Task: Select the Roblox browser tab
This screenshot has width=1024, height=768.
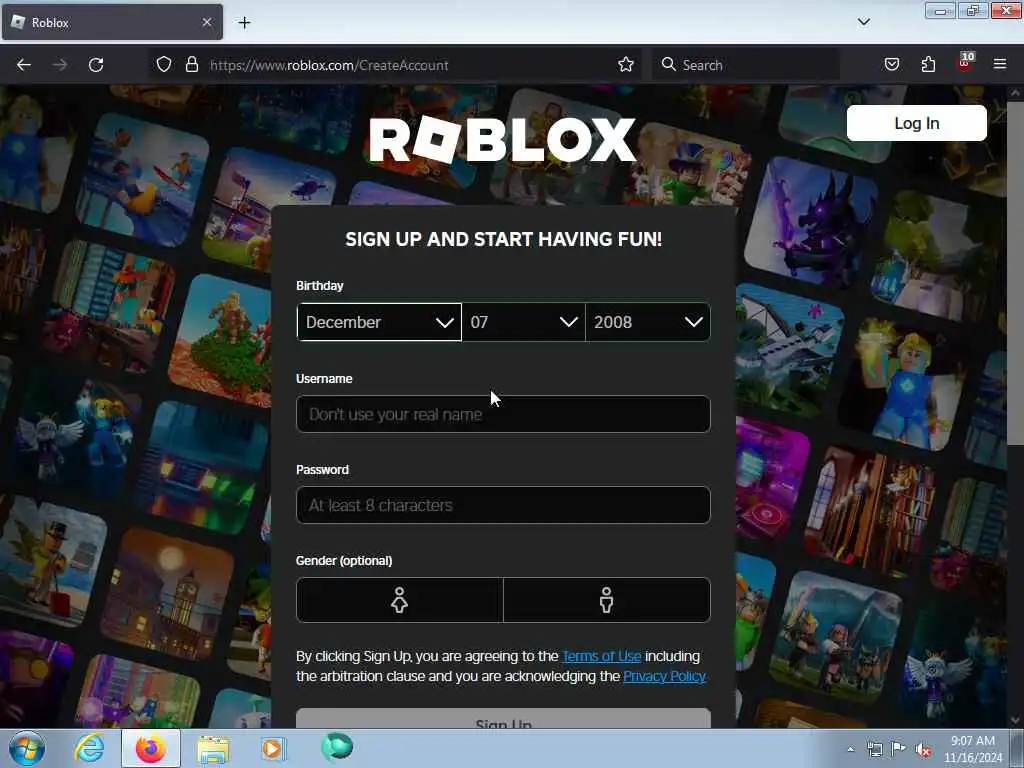Action: click(112, 22)
